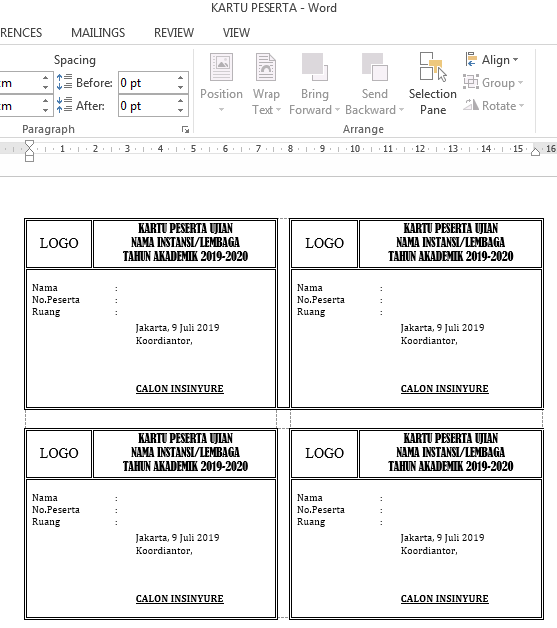Viewport: 557px width, 628px height.
Task: Click the Rotate objects icon
Action: pos(471,105)
